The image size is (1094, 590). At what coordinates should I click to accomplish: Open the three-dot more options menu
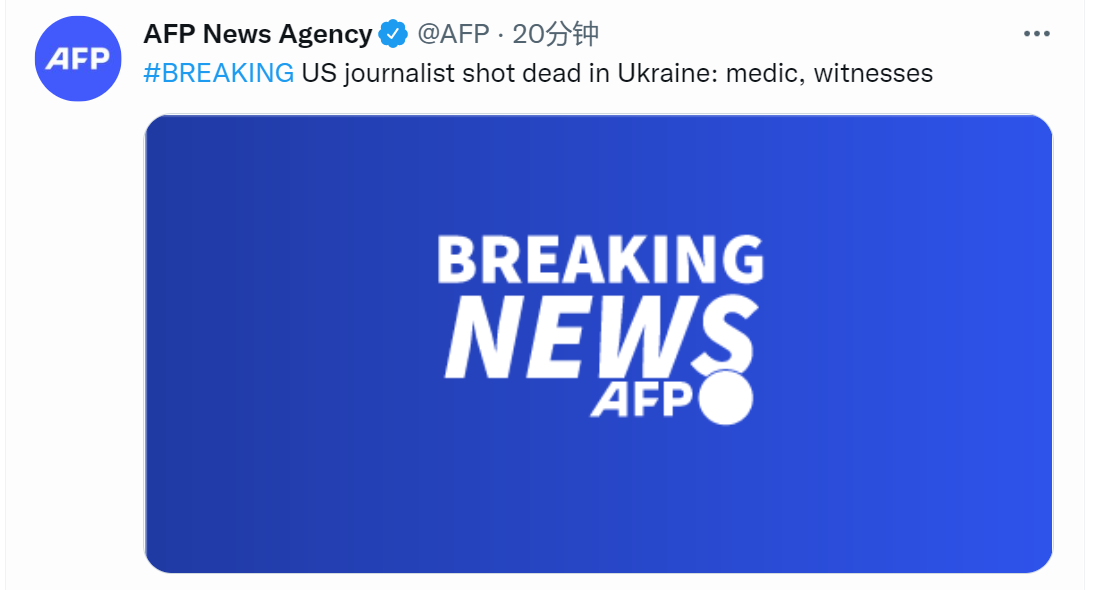pos(1037,33)
